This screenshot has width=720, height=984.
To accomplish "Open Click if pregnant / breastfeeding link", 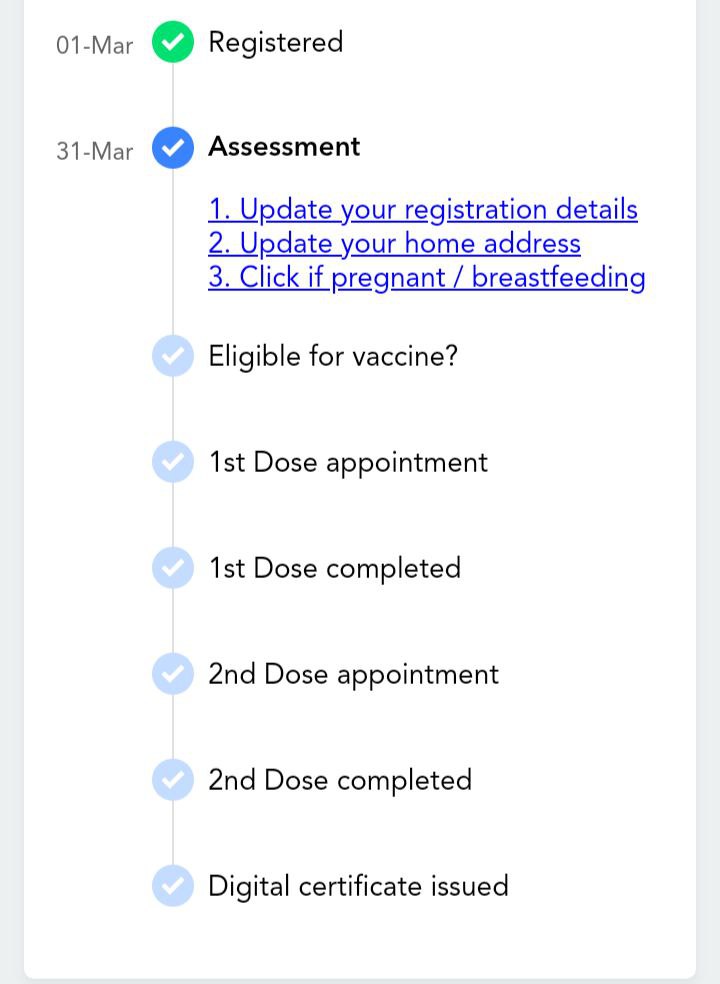I will [x=427, y=277].
